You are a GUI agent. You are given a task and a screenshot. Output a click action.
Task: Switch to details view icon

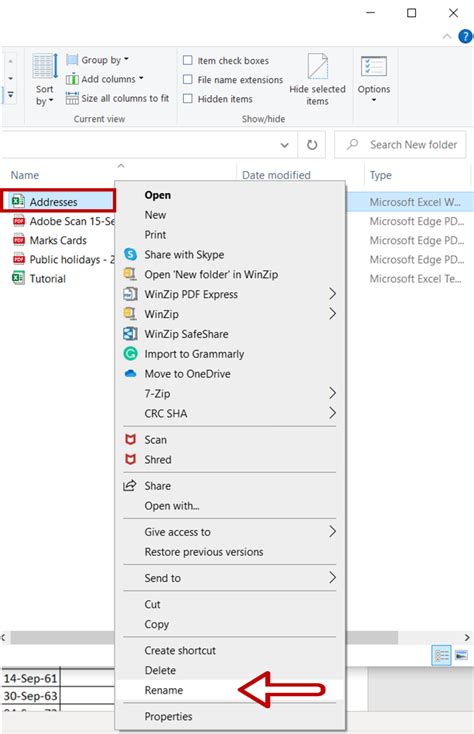441,655
